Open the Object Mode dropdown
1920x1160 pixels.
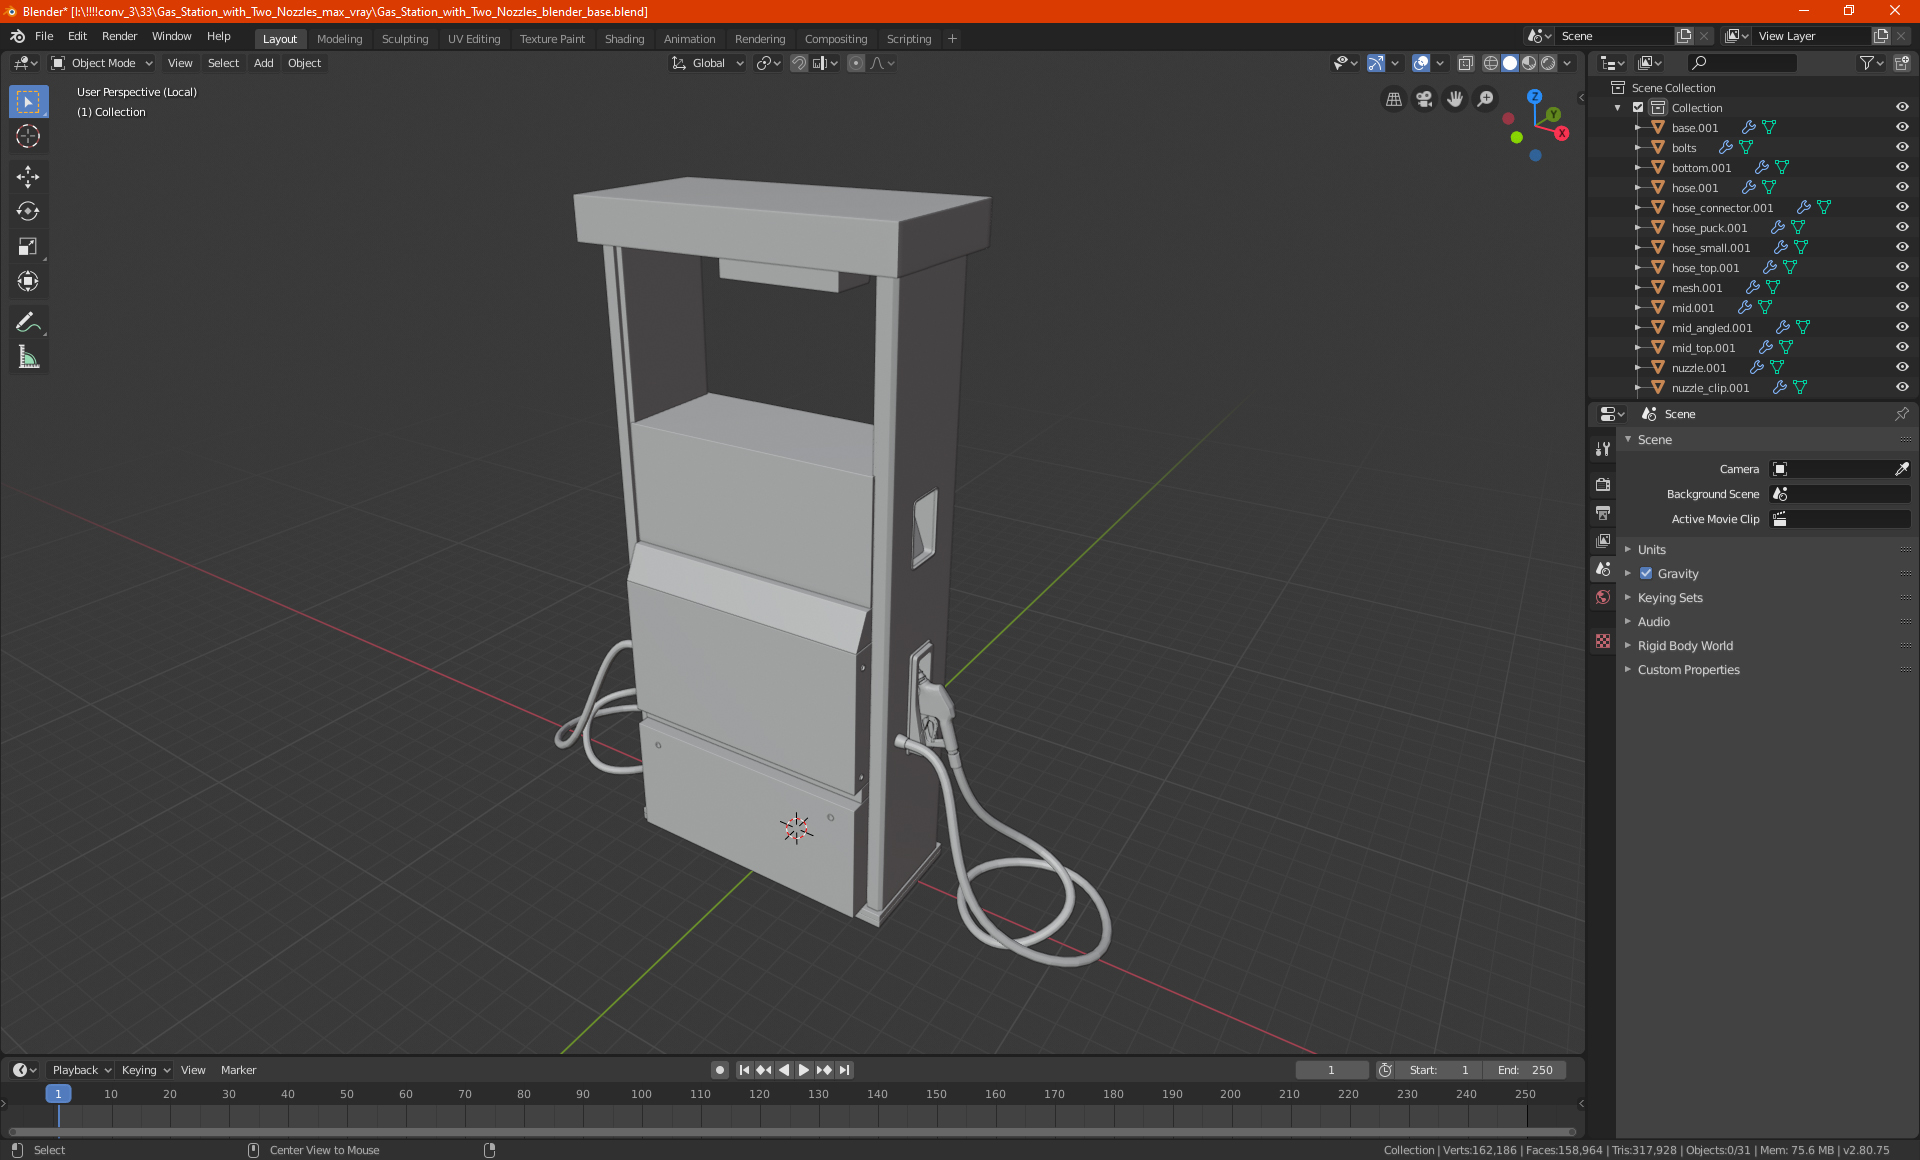point(101,63)
